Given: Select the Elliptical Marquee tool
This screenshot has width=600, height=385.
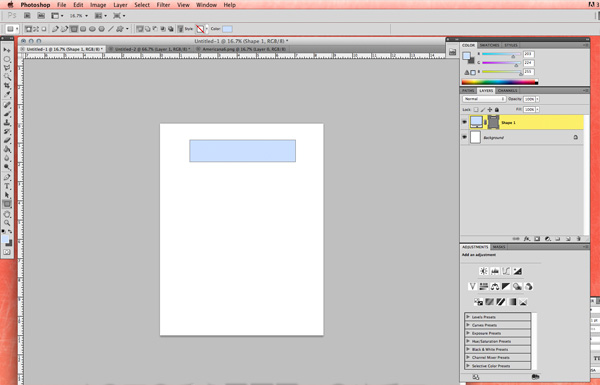Looking at the screenshot, I should 7,59.
